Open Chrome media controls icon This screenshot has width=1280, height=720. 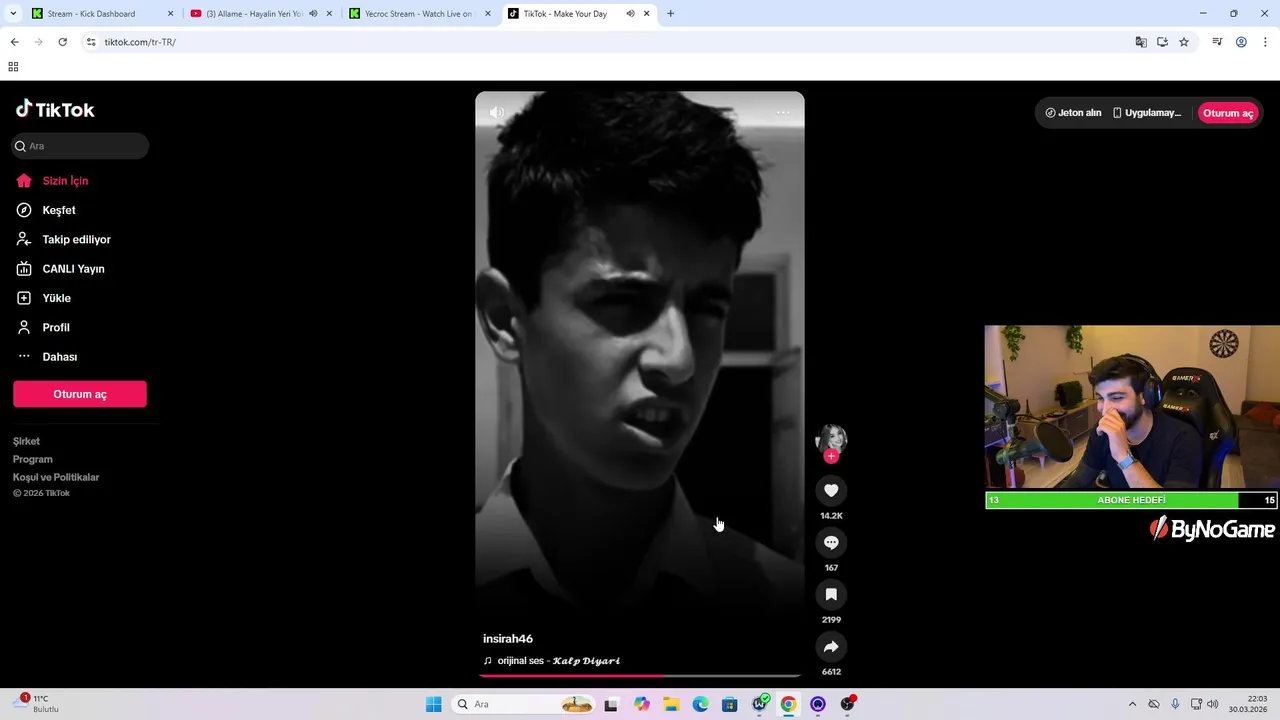[x=1217, y=42]
